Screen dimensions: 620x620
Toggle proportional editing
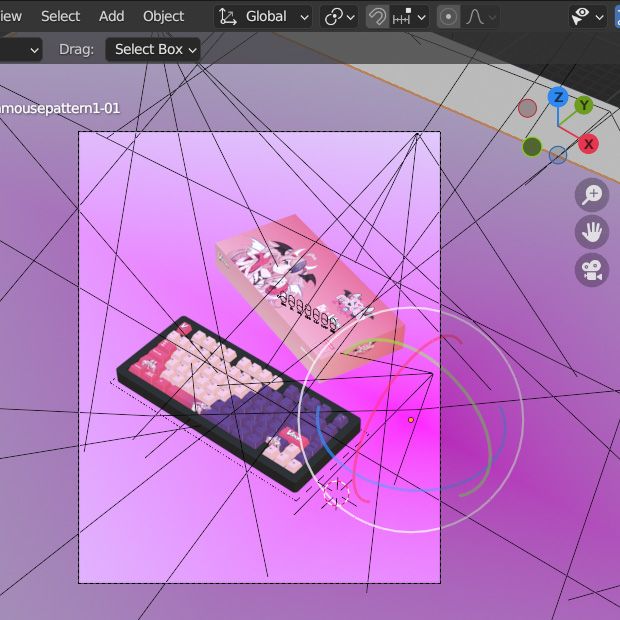[x=448, y=17]
